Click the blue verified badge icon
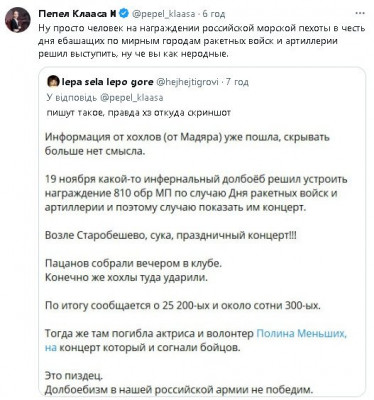 [x=124, y=14]
